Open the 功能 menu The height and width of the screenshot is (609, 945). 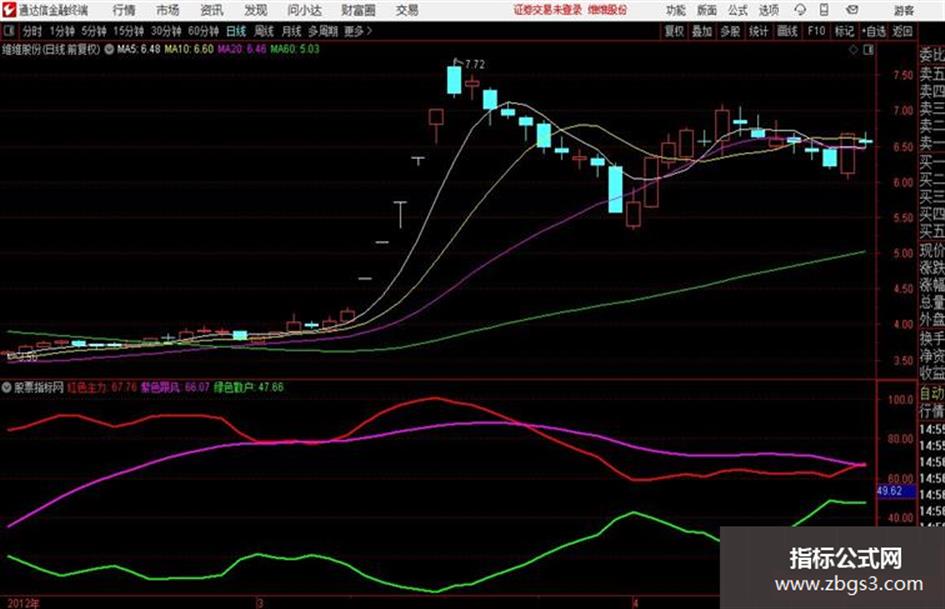[x=676, y=10]
